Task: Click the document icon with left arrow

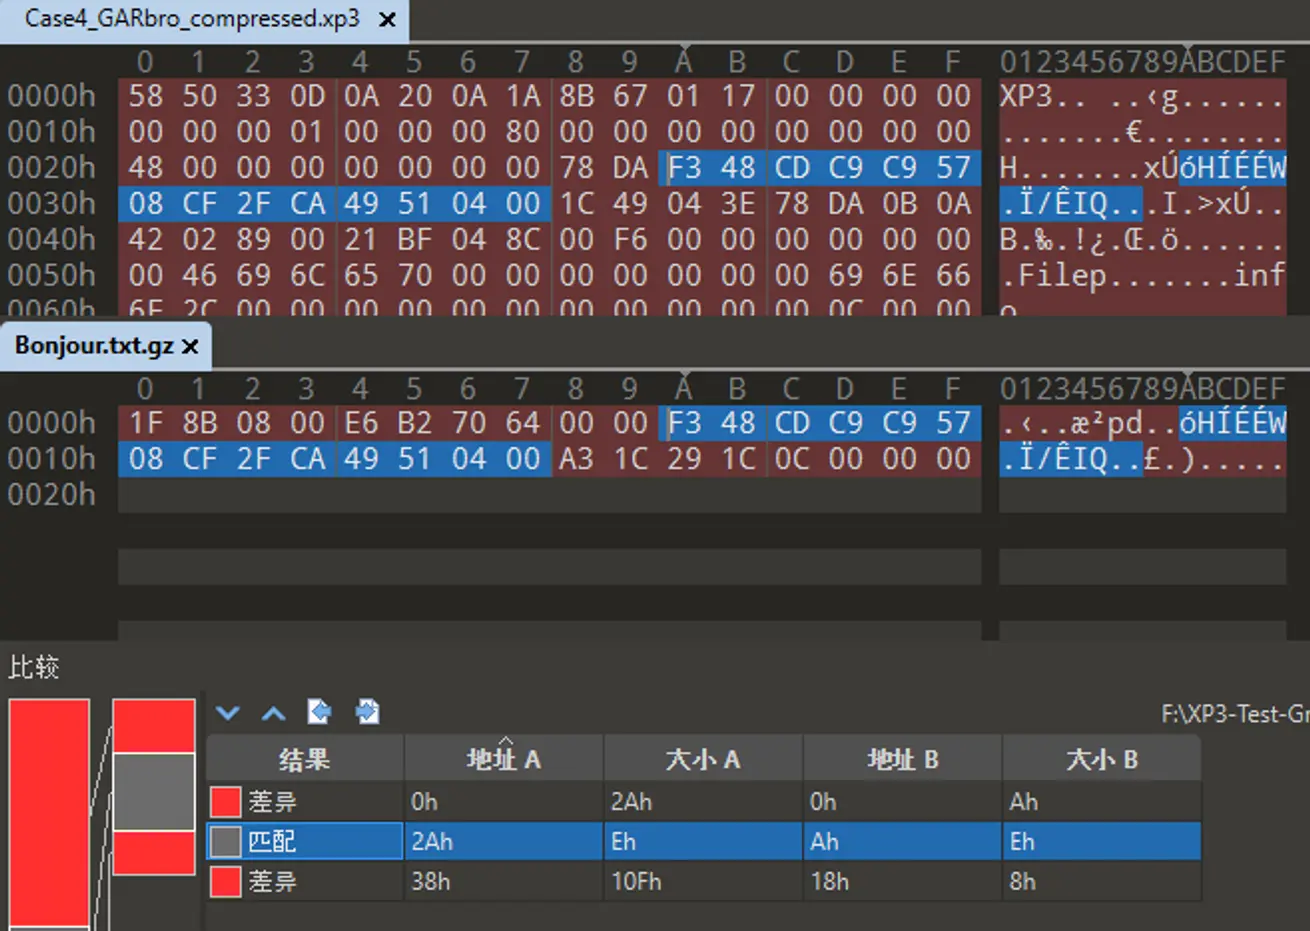Action: (319, 712)
